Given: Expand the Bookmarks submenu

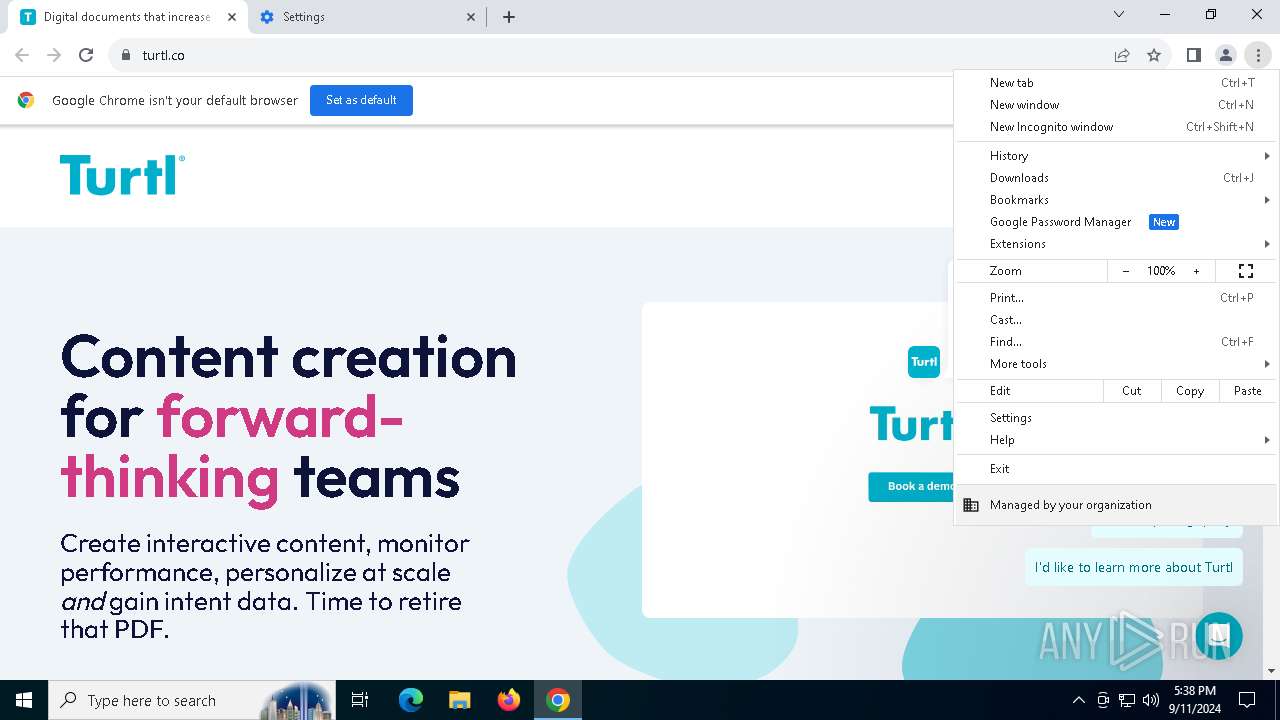Looking at the screenshot, I should 1117,200.
